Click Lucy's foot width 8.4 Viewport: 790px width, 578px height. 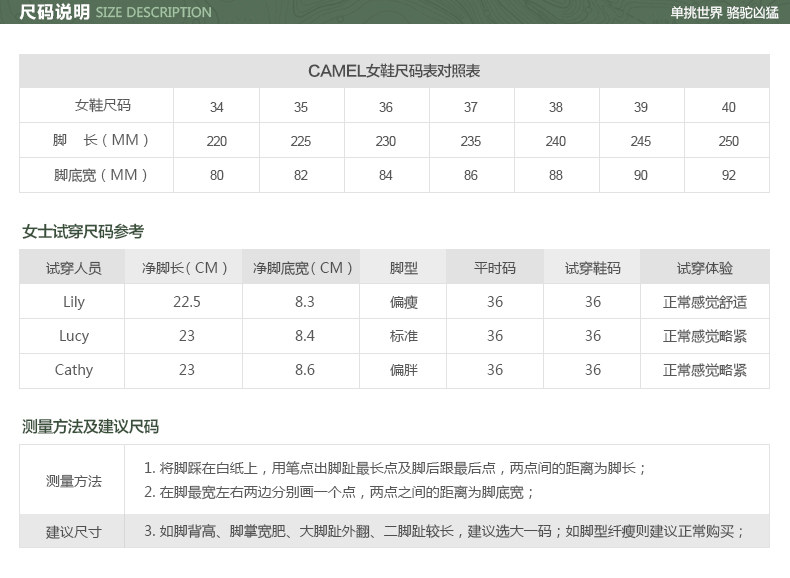305,336
